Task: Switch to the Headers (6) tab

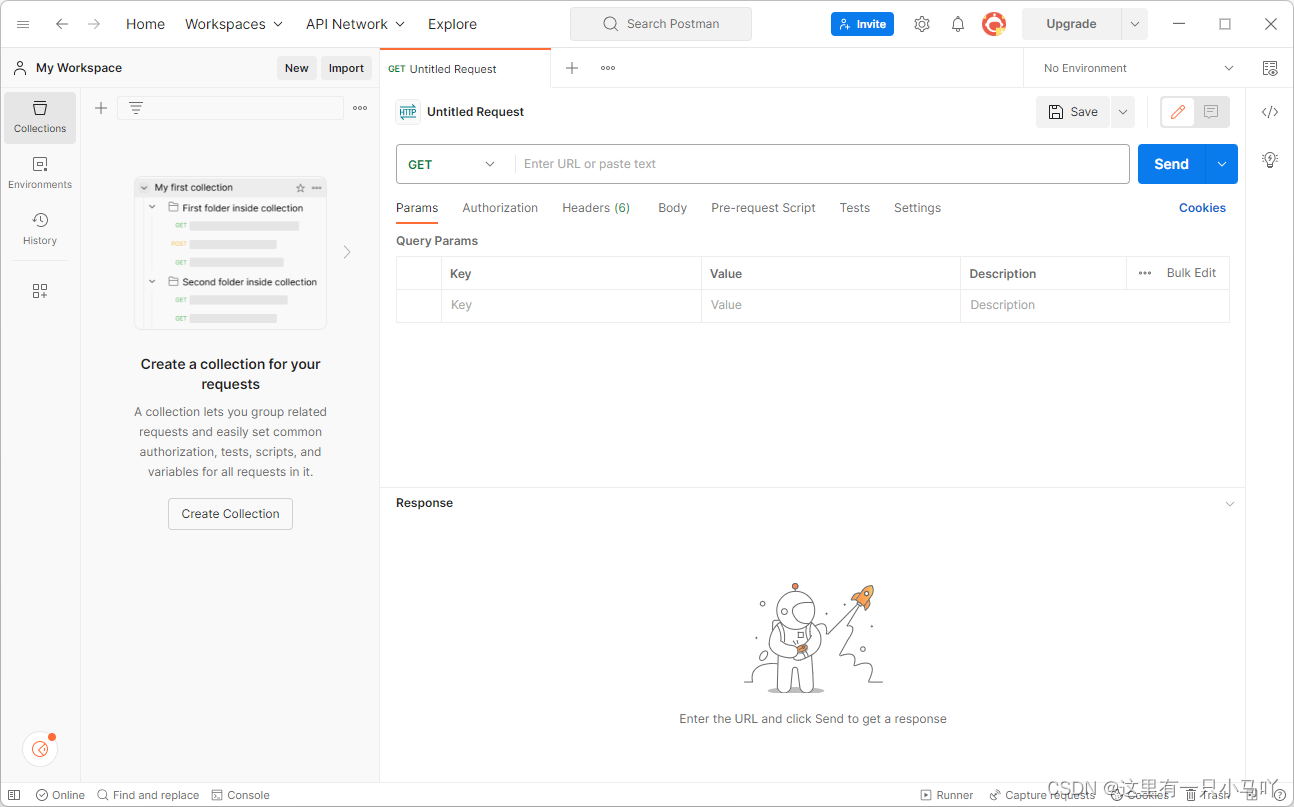Action: 596,208
